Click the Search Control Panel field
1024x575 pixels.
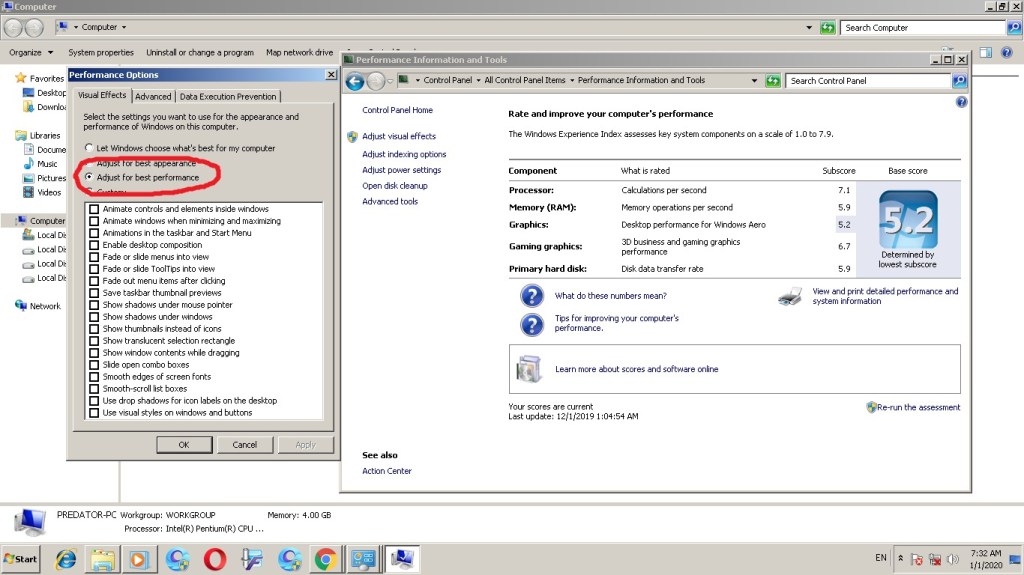click(x=868, y=81)
